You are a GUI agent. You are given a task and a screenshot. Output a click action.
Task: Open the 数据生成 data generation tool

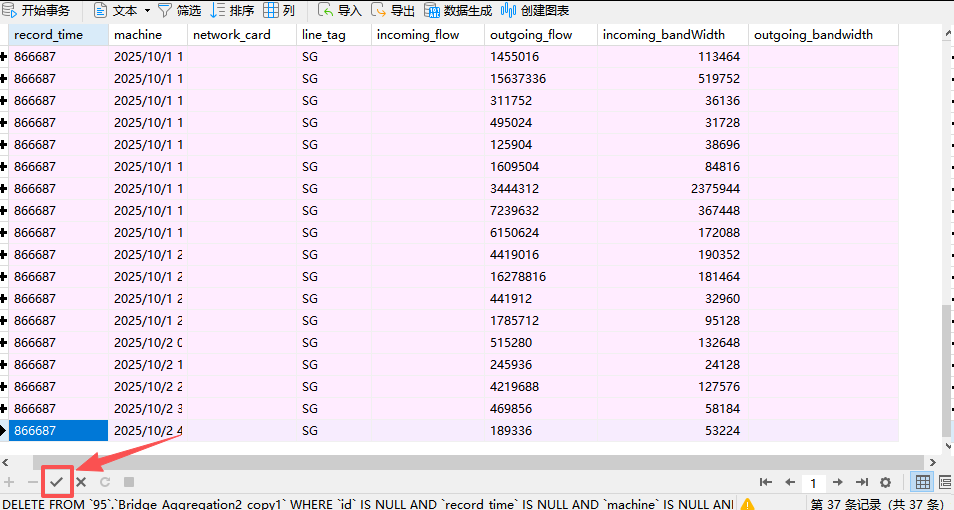pyautogui.click(x=458, y=10)
